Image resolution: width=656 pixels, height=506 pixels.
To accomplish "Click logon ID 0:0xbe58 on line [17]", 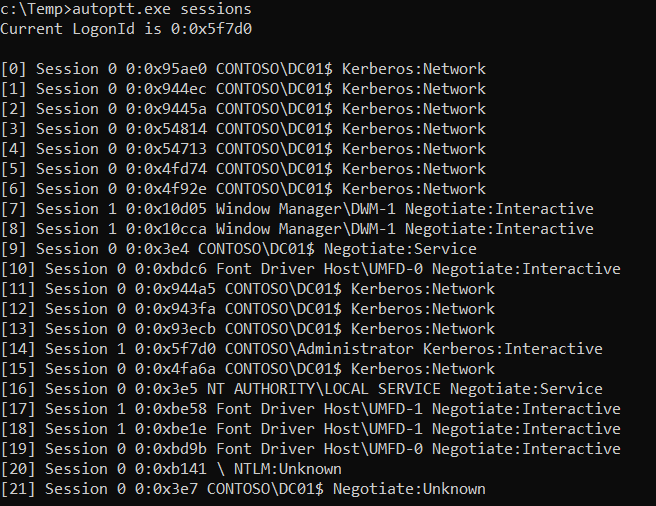I will (x=171, y=409).
